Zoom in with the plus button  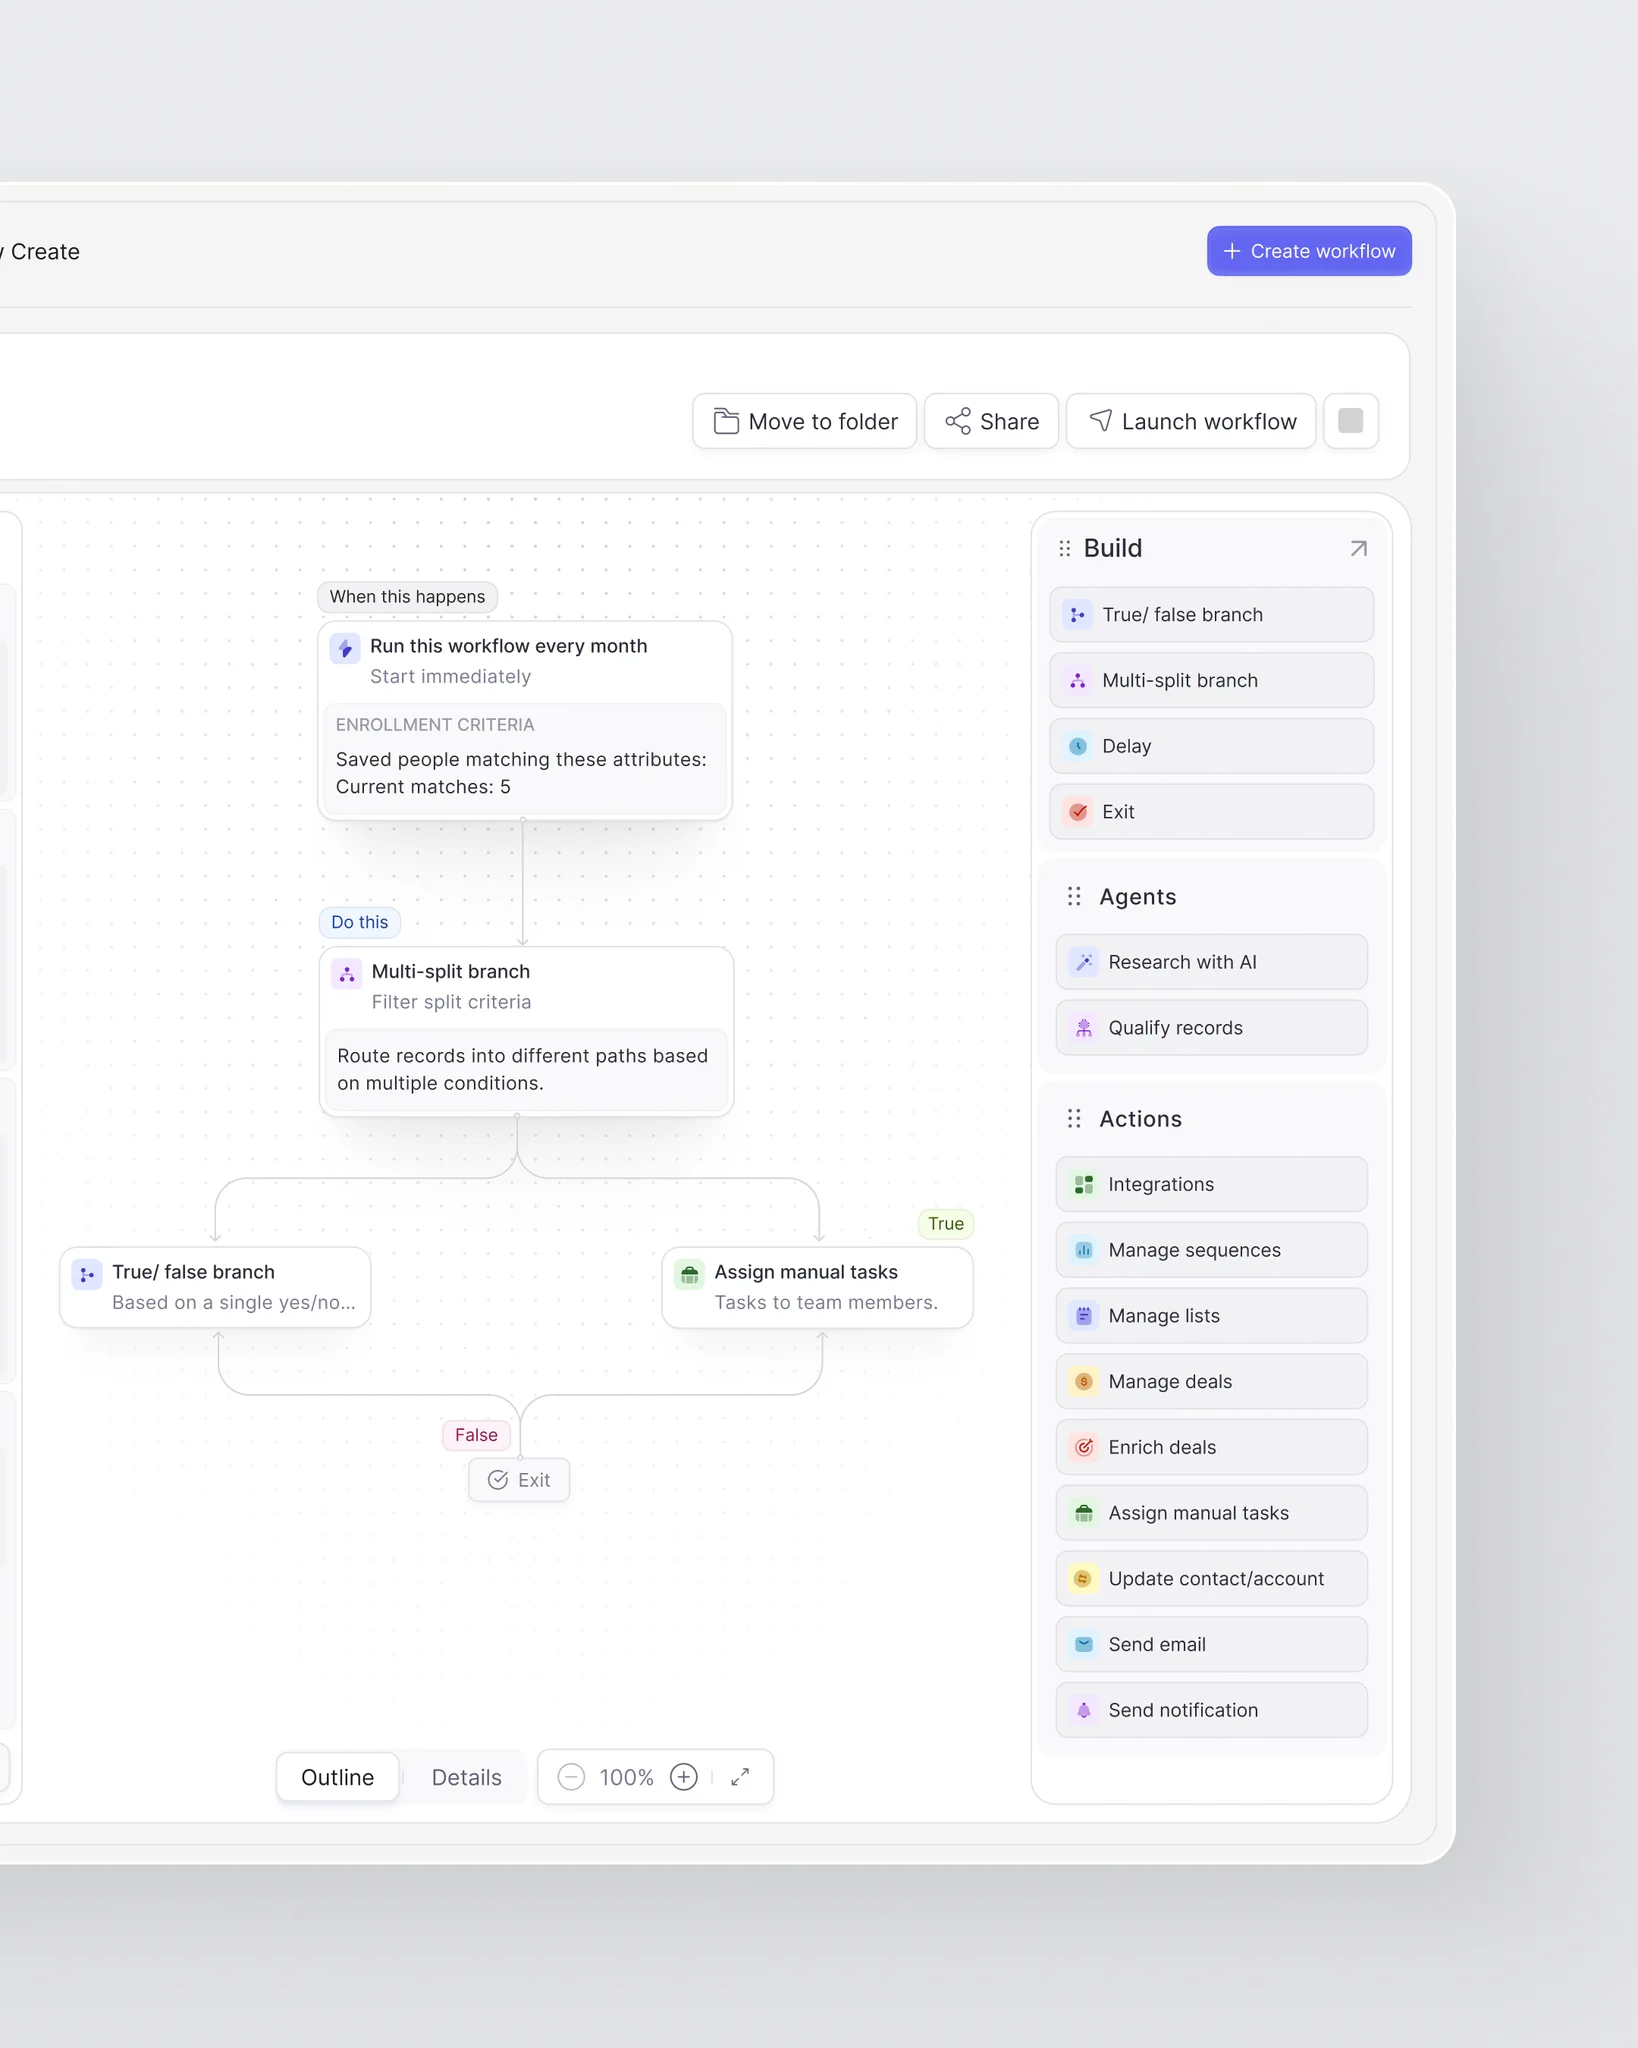point(684,1777)
